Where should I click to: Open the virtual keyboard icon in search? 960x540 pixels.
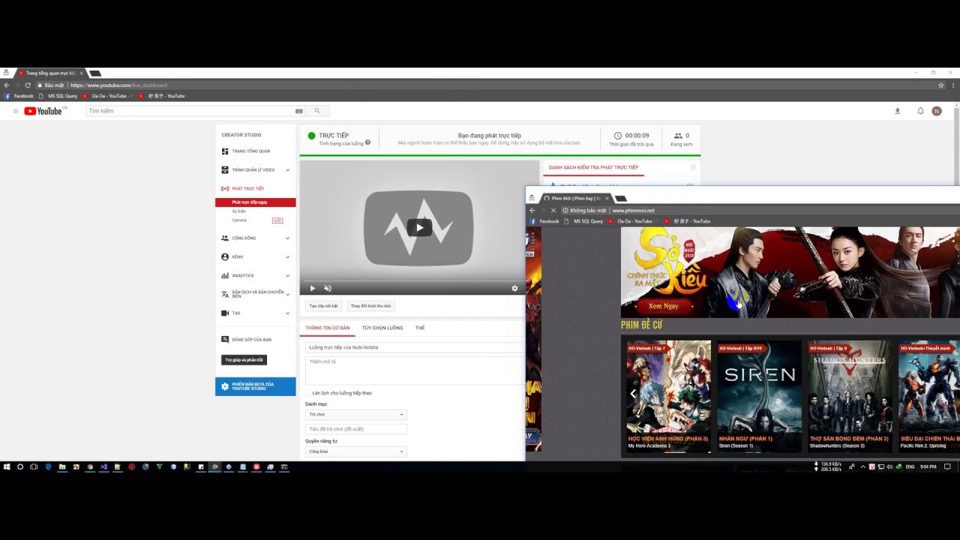[x=299, y=111]
